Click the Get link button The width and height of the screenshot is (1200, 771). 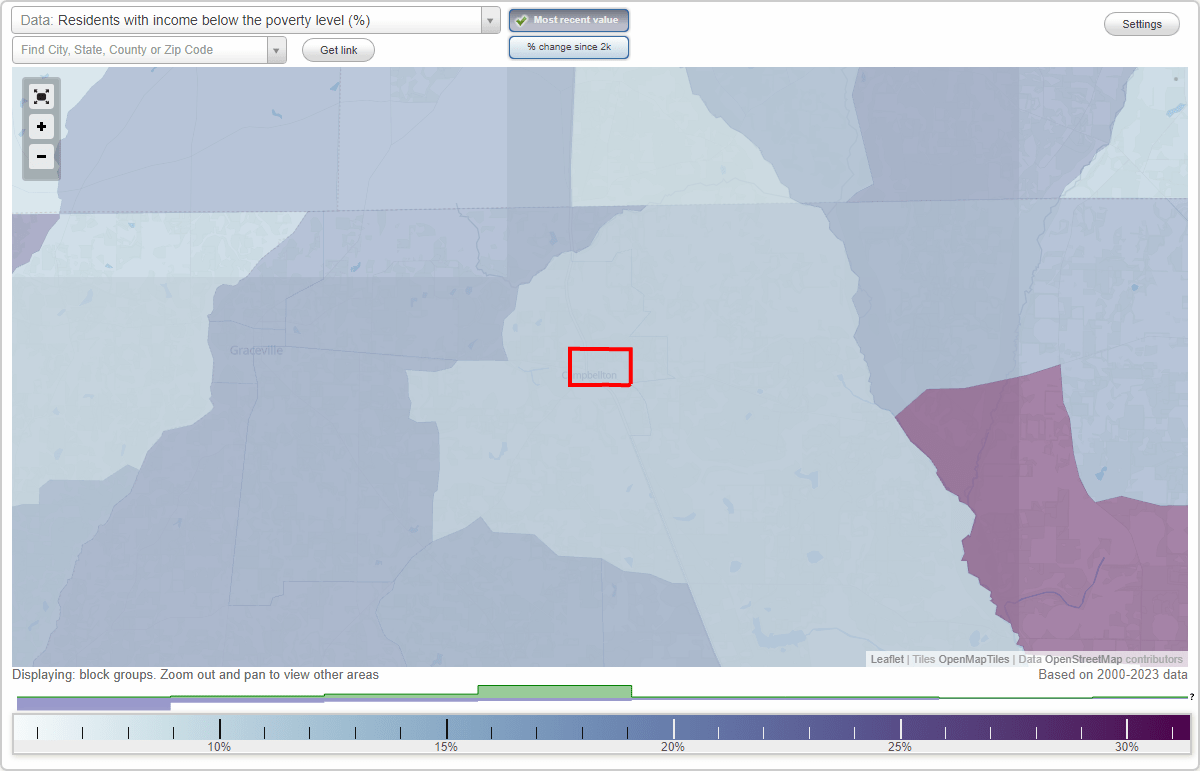[338, 49]
